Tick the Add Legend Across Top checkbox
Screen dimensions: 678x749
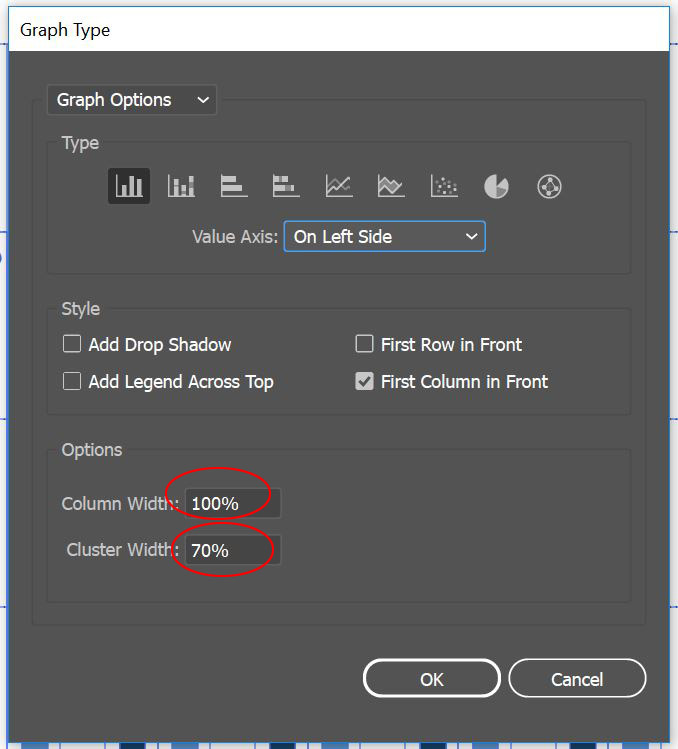tap(72, 381)
